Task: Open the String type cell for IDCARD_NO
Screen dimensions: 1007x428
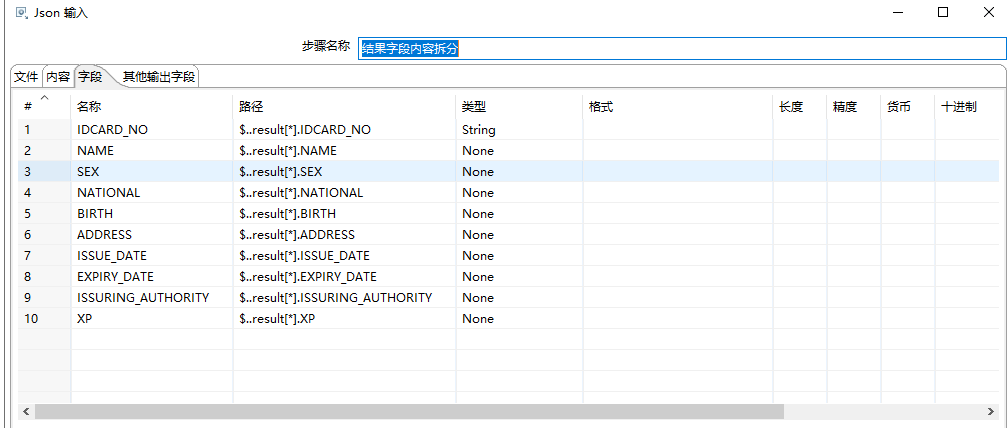Action: (520, 130)
